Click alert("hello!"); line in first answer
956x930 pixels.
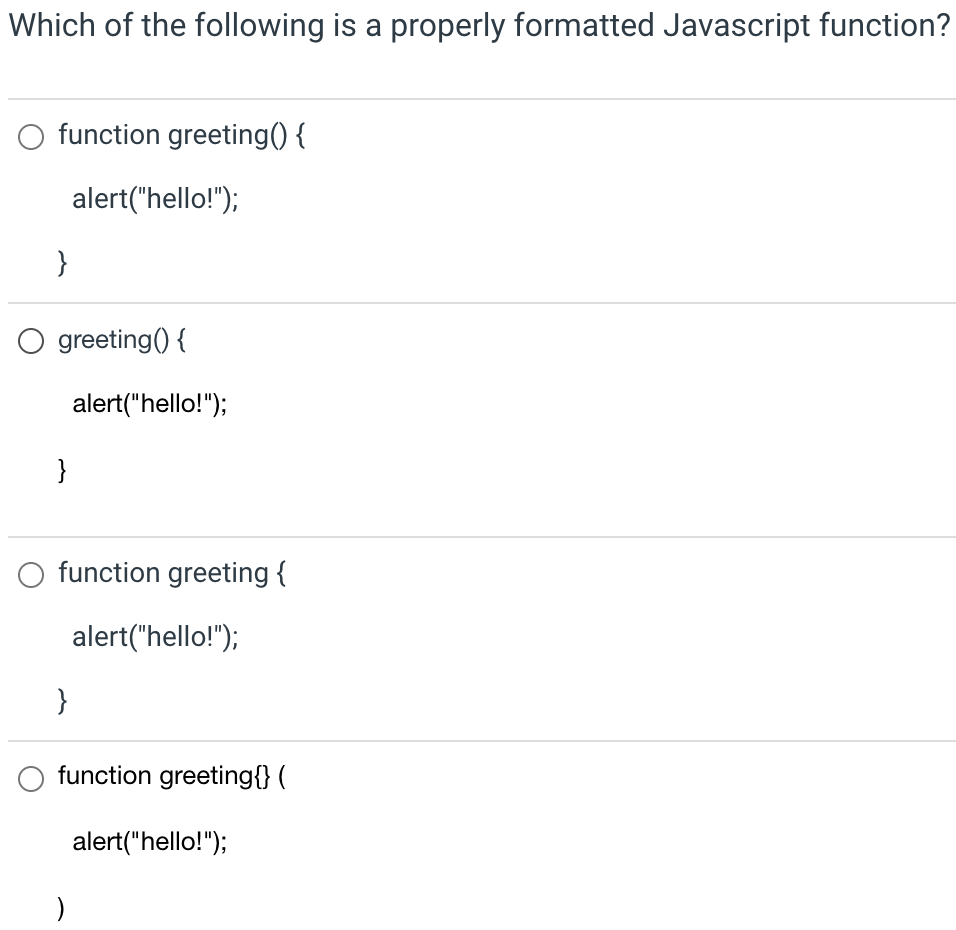(x=155, y=199)
